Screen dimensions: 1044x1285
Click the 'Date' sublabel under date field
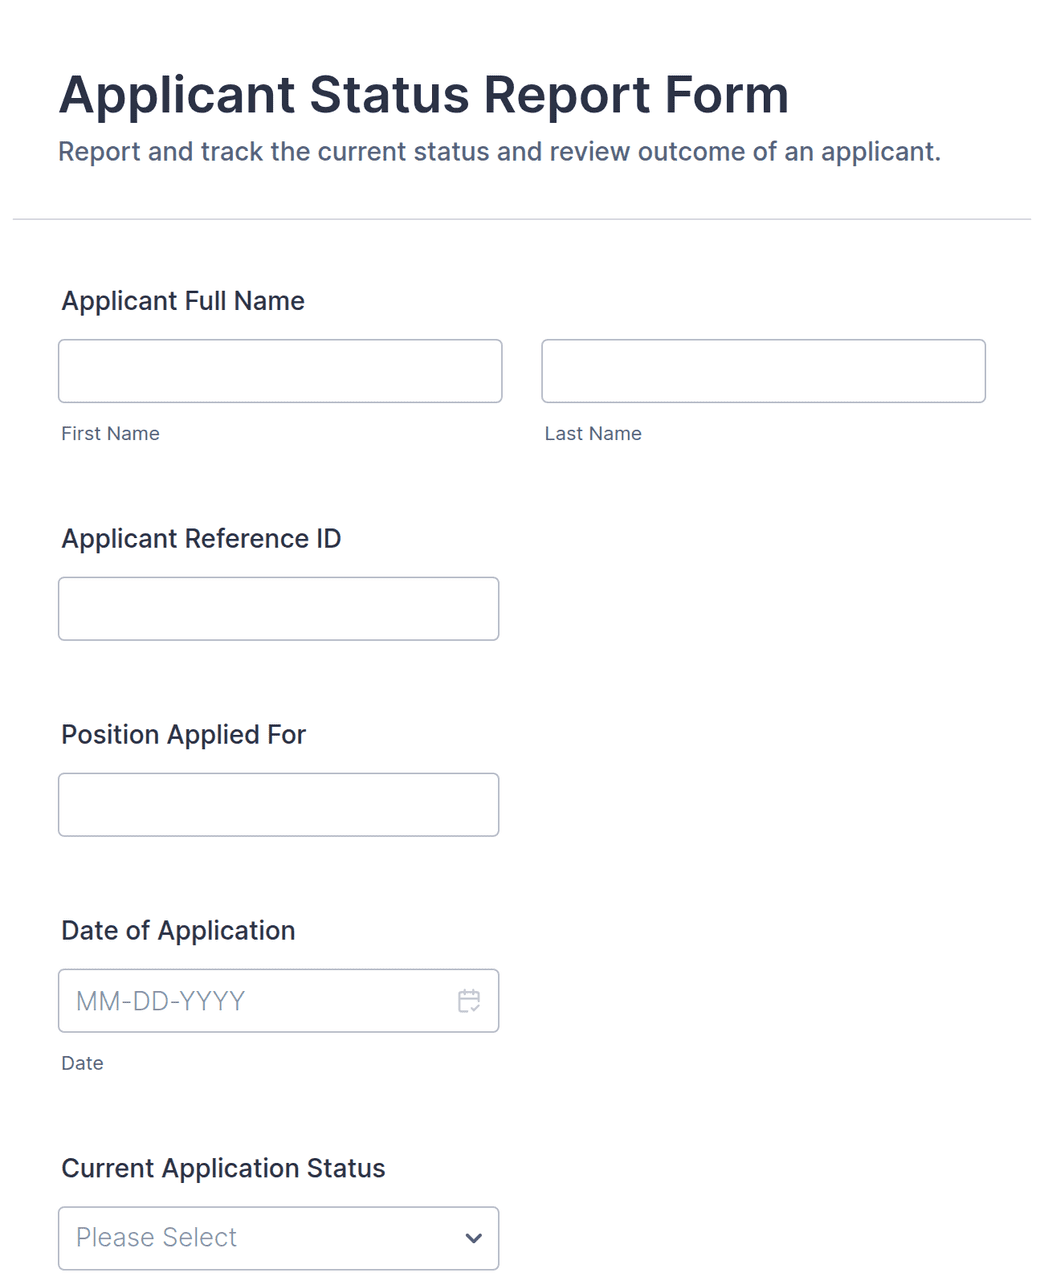(82, 1064)
